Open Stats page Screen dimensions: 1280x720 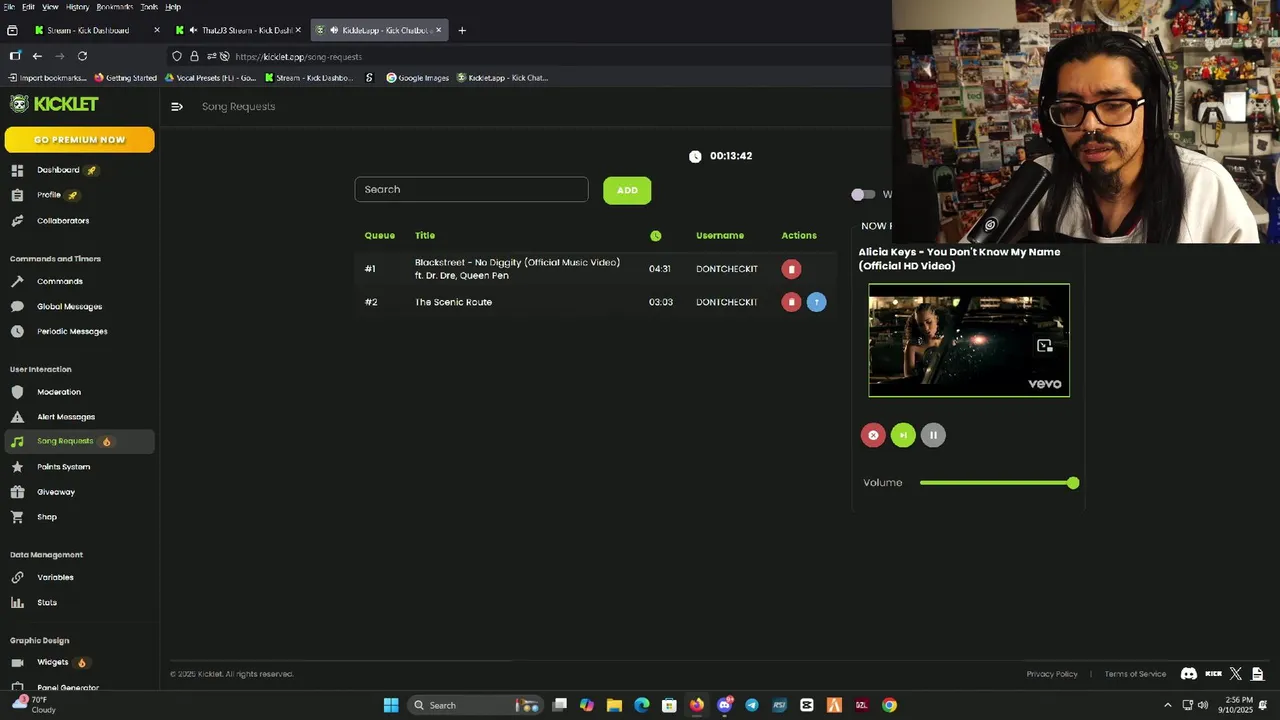(47, 603)
